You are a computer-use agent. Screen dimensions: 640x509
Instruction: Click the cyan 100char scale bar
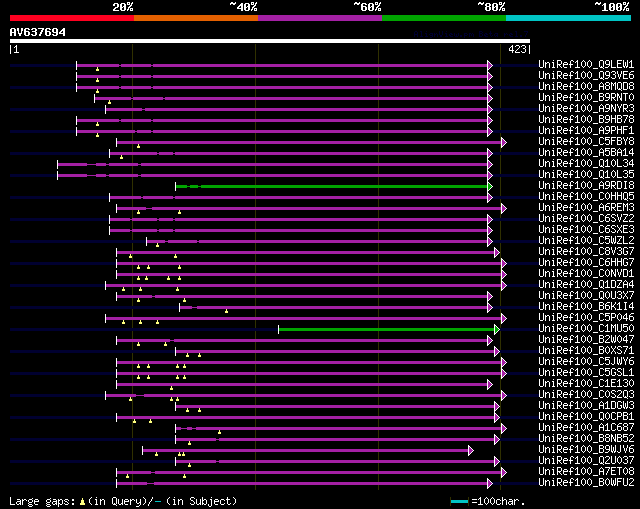459,501
